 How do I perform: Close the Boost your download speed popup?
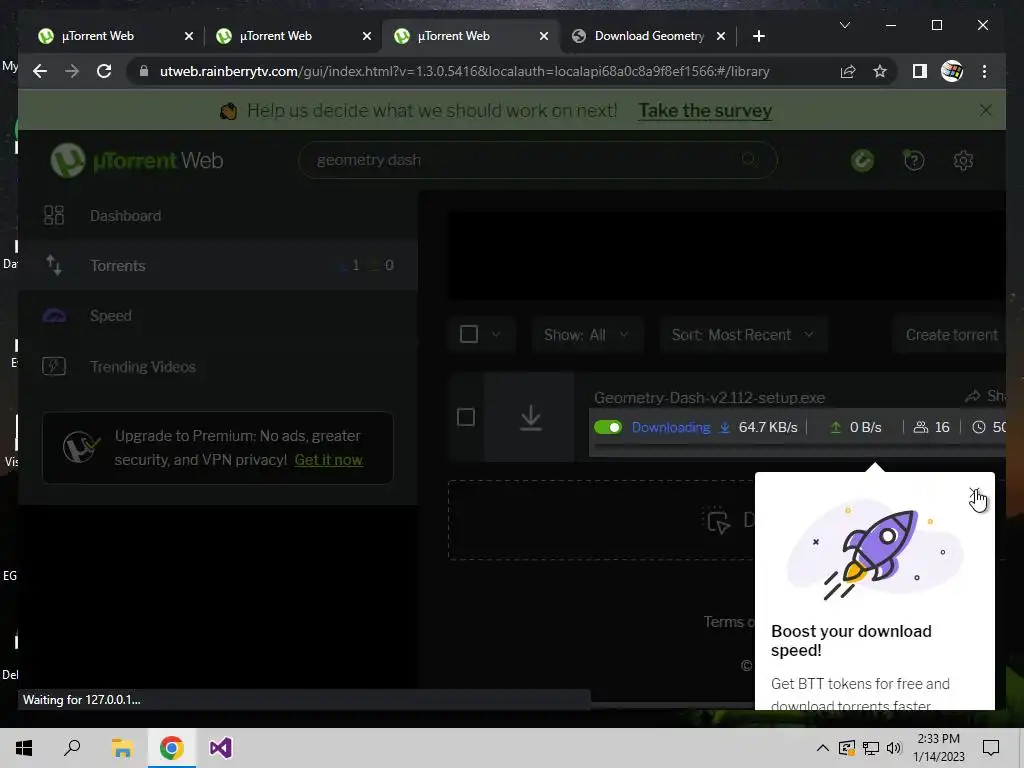coord(974,492)
